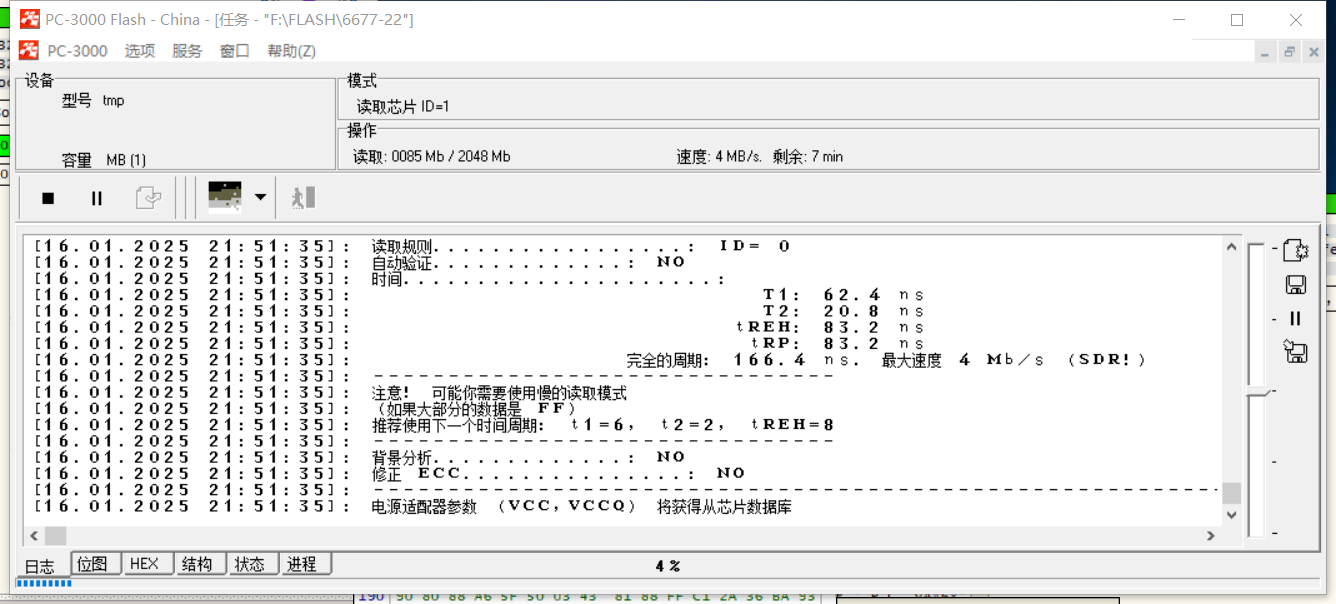Screen dimensions: 1336x604
Task: Click the log scroll-down arrow
Action: tap(1231, 515)
